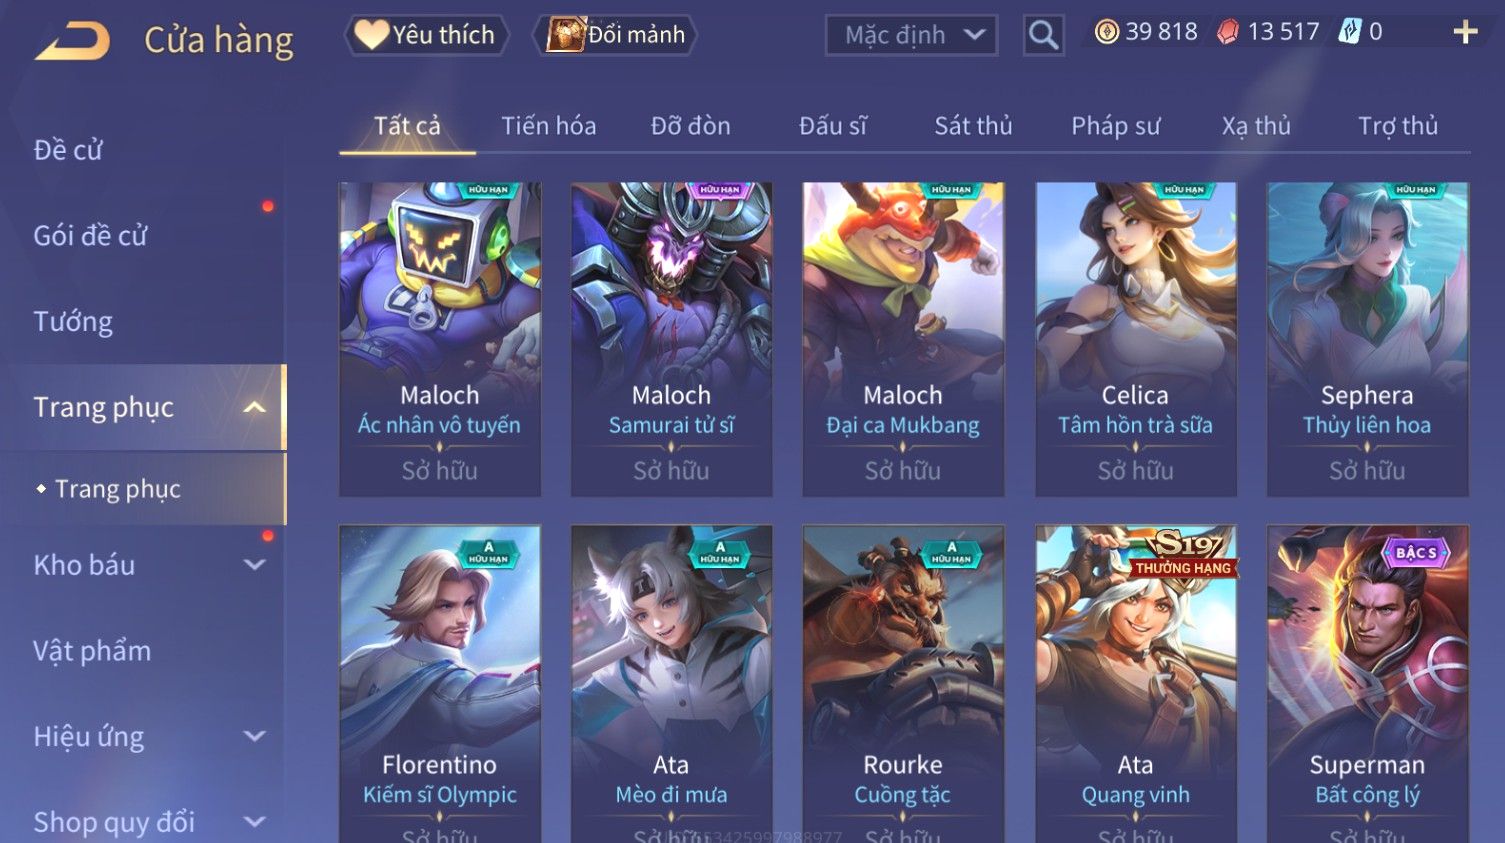Open Maloch Samurai tử sĩ skin card
Viewport: 1505px width, 843px height.
(671, 339)
